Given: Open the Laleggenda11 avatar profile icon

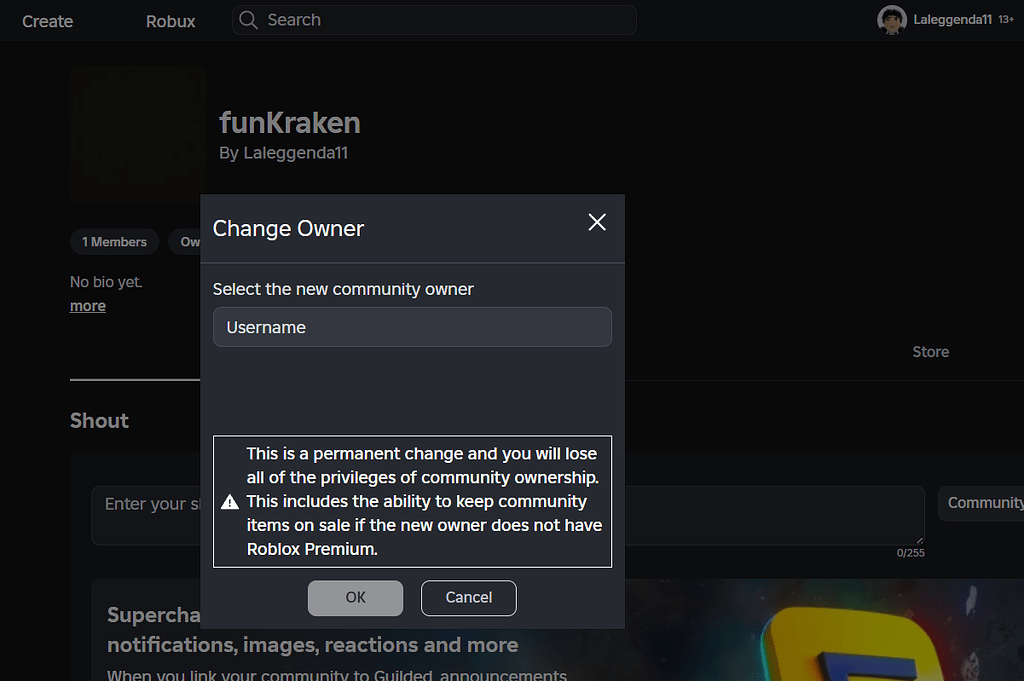Looking at the screenshot, I should click(x=891, y=19).
